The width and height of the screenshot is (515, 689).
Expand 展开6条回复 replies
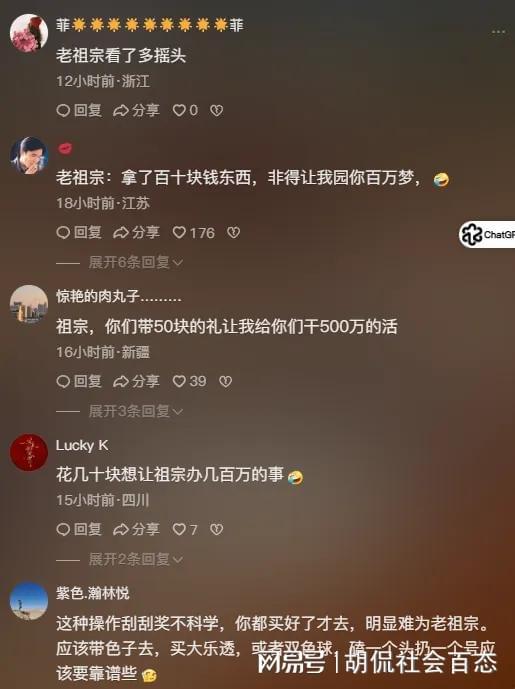click(135, 262)
